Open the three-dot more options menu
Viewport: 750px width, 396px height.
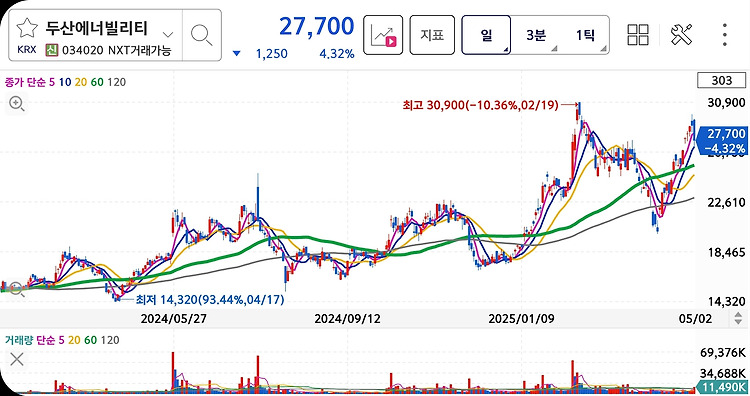tap(725, 35)
